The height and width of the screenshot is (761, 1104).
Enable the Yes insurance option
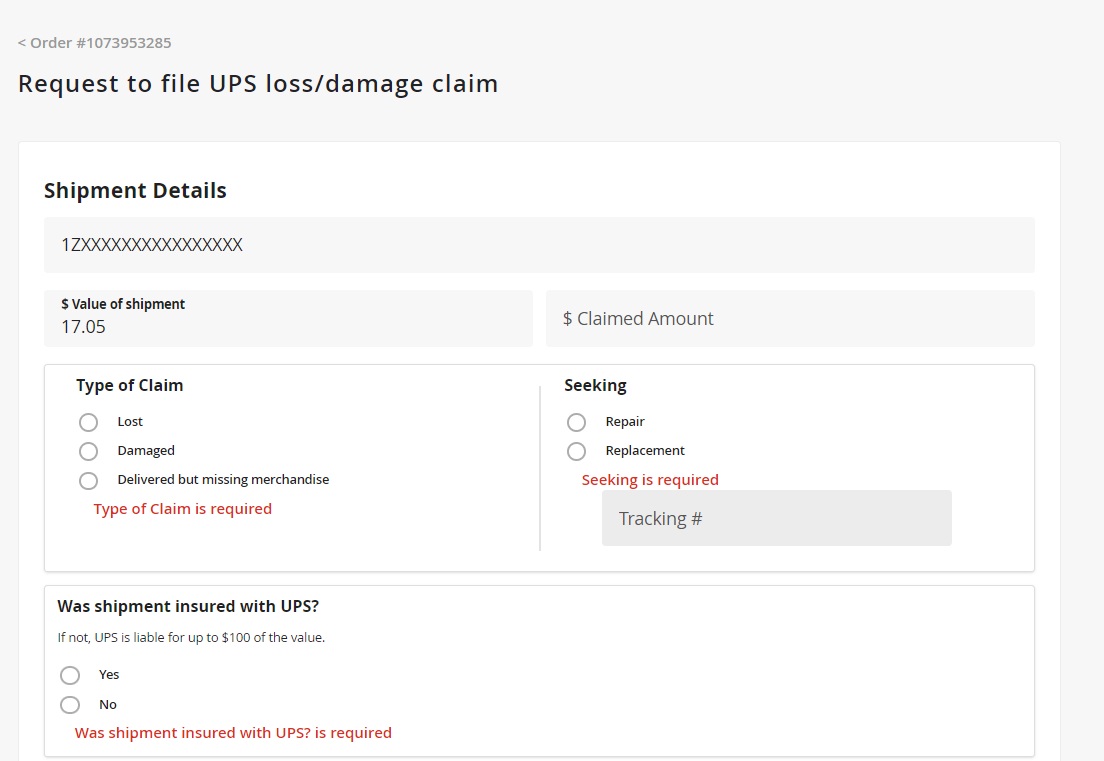pyautogui.click(x=70, y=675)
